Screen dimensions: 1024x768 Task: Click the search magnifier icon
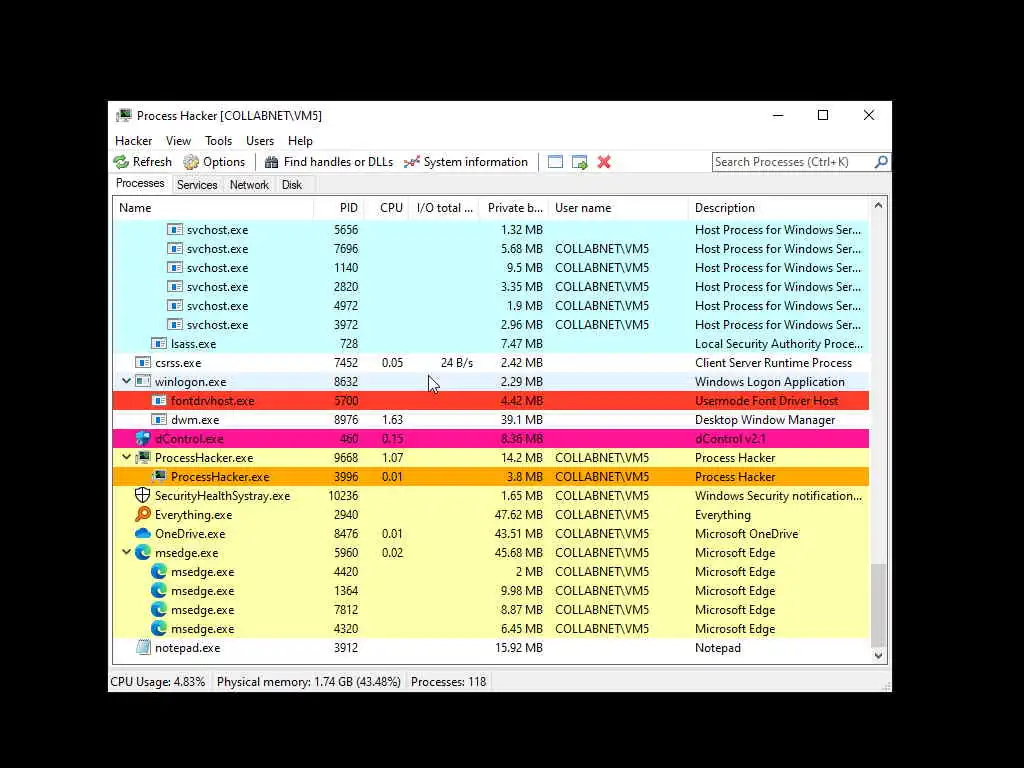(881, 161)
